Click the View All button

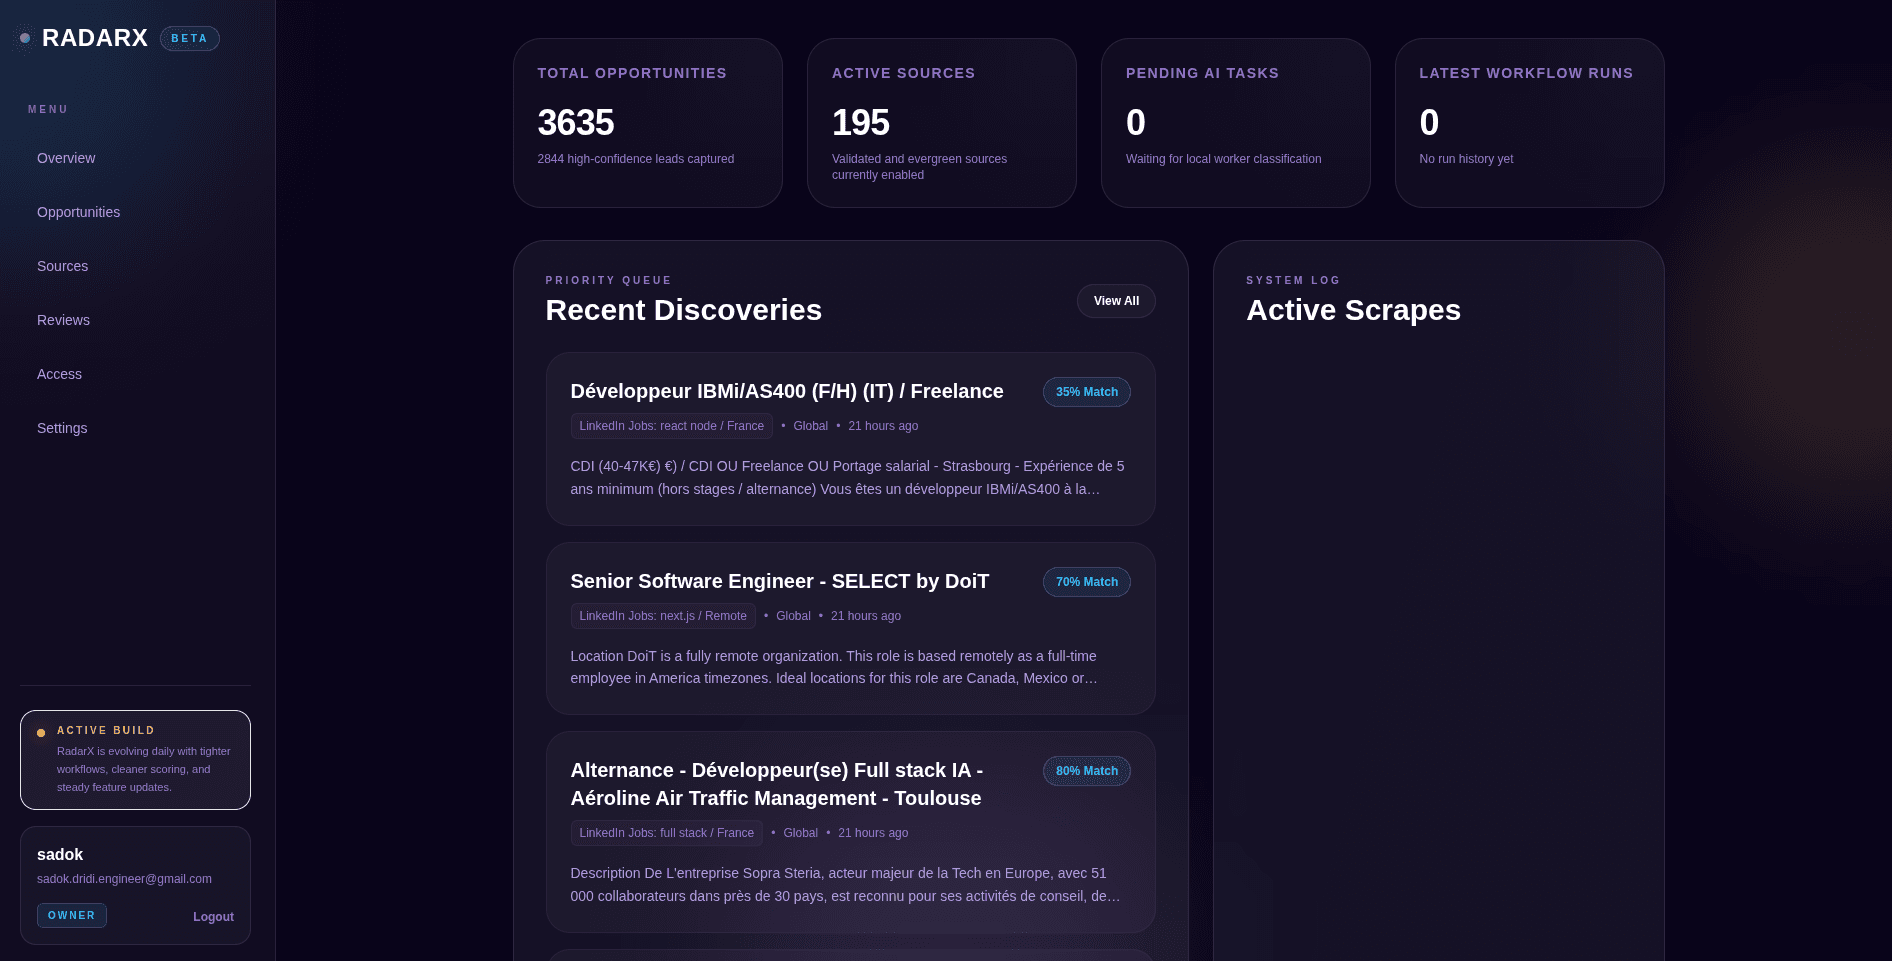(1116, 300)
